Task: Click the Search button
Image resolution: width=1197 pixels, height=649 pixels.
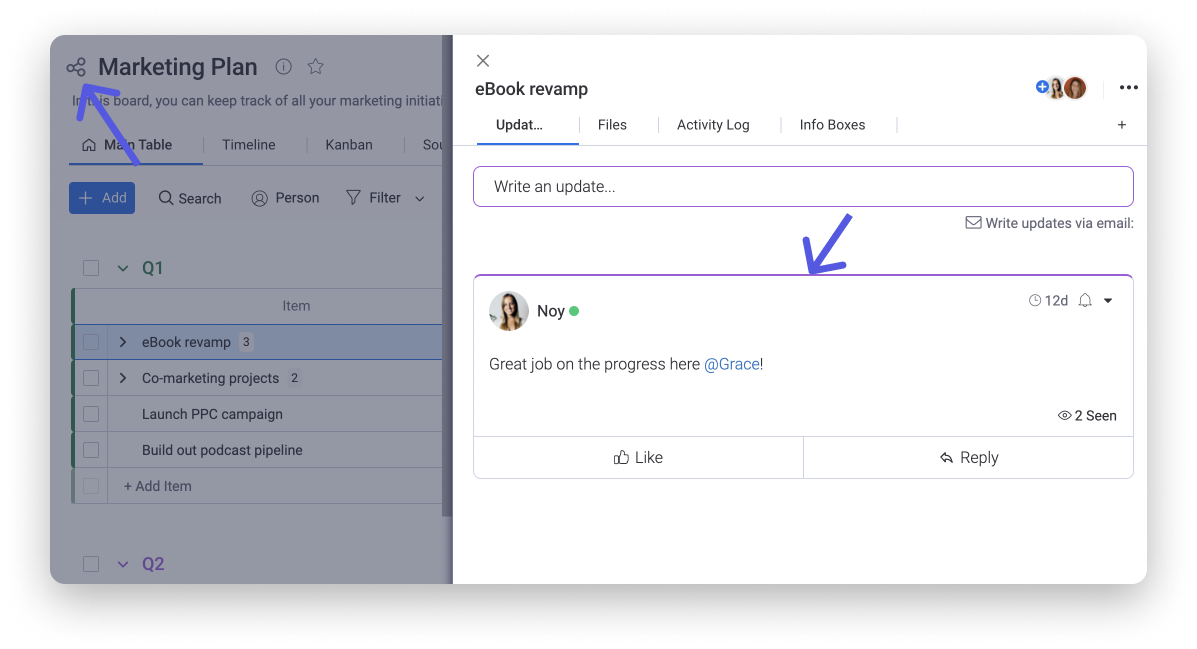Action: pos(190,199)
